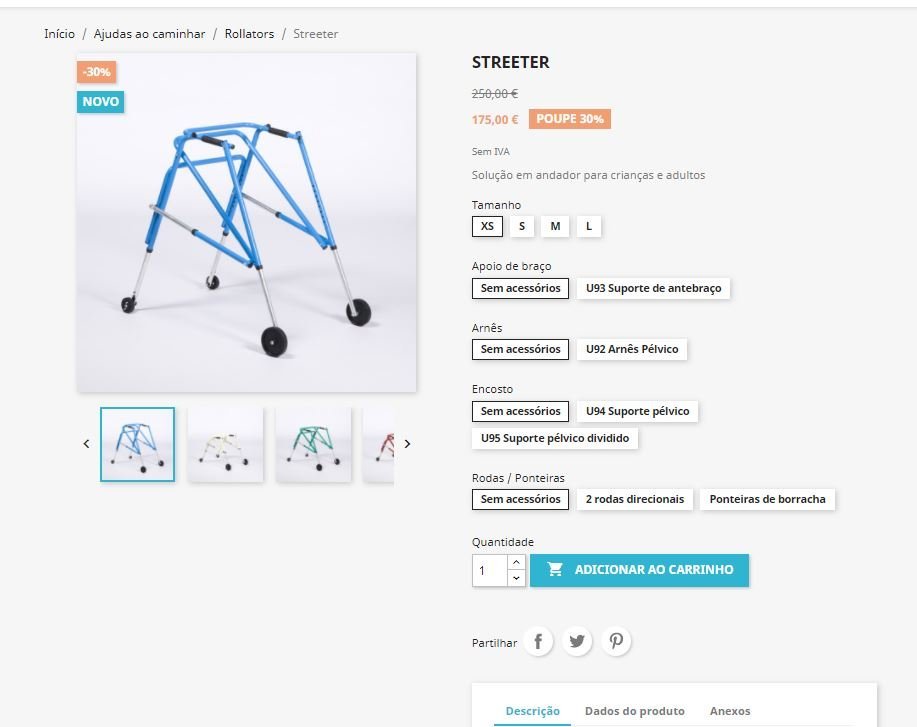The image size is (917, 727).
Task: Switch to the Anexos tab
Action: 730,711
